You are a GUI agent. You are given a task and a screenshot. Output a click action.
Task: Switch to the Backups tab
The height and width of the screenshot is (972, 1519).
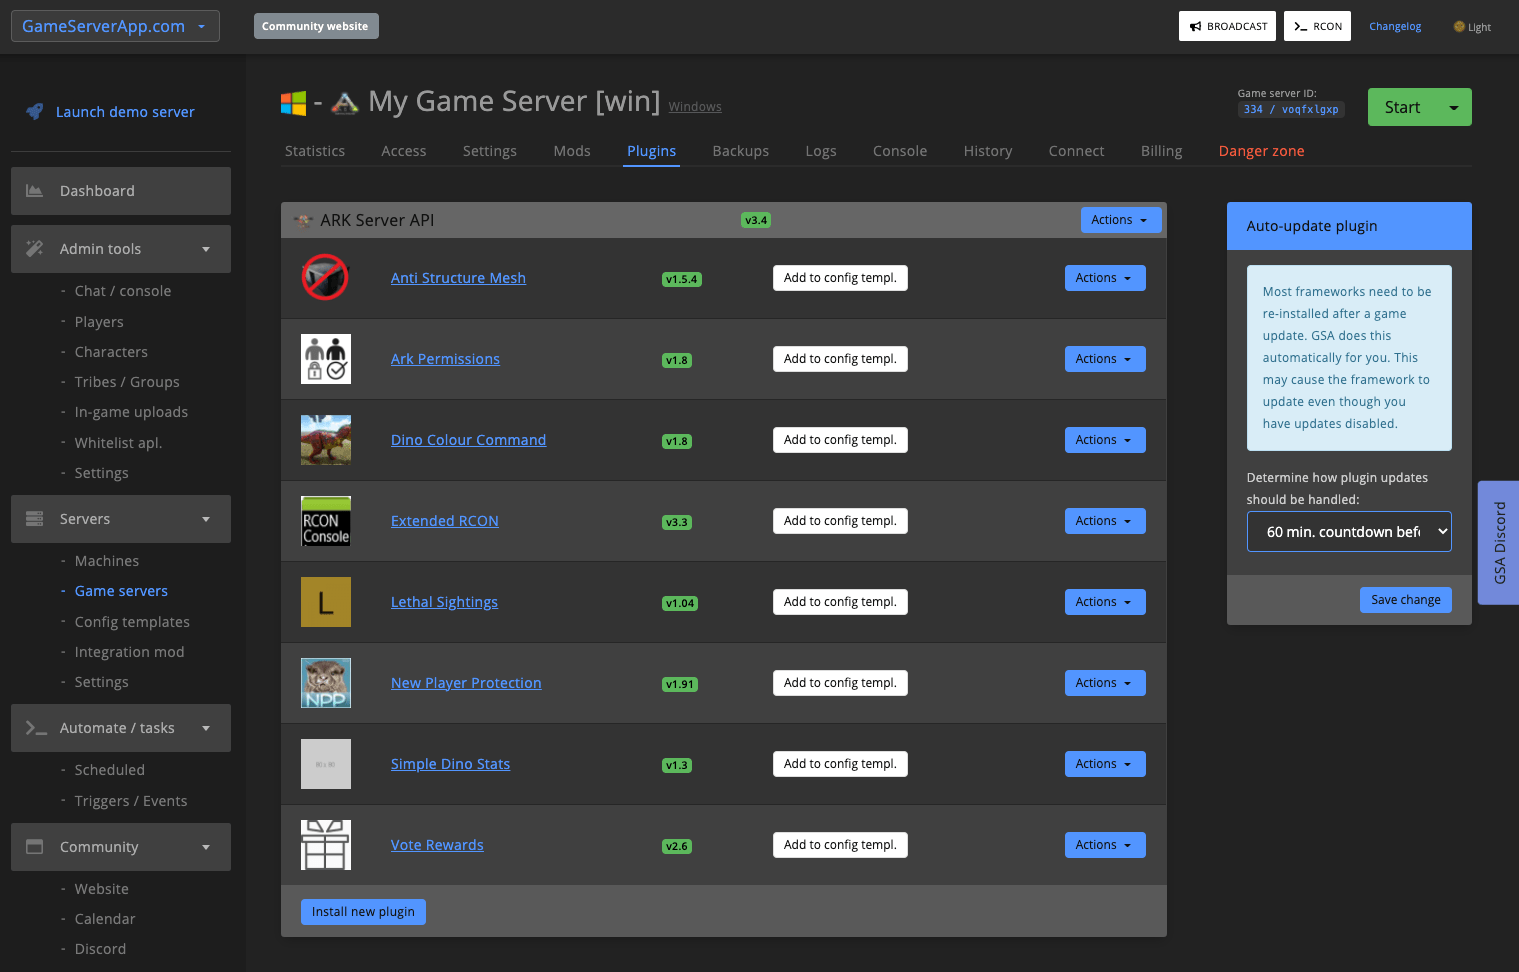(740, 151)
